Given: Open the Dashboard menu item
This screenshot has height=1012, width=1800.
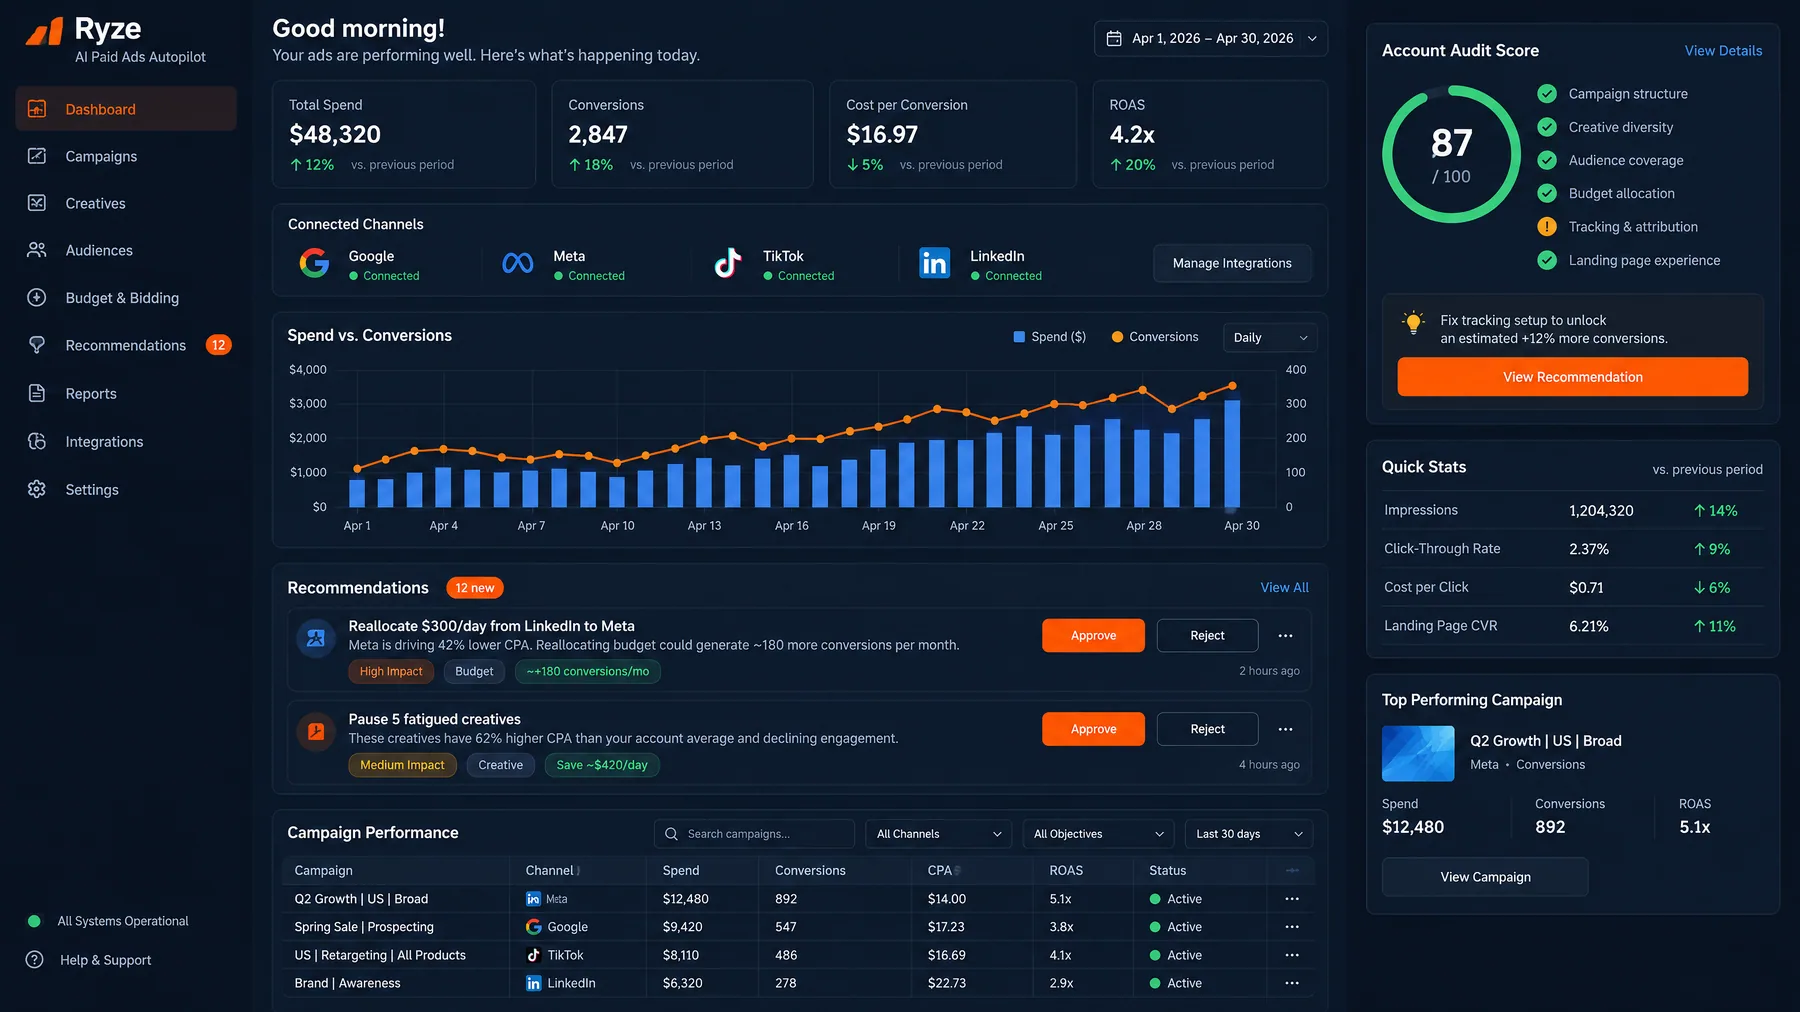Looking at the screenshot, I should (x=126, y=109).
